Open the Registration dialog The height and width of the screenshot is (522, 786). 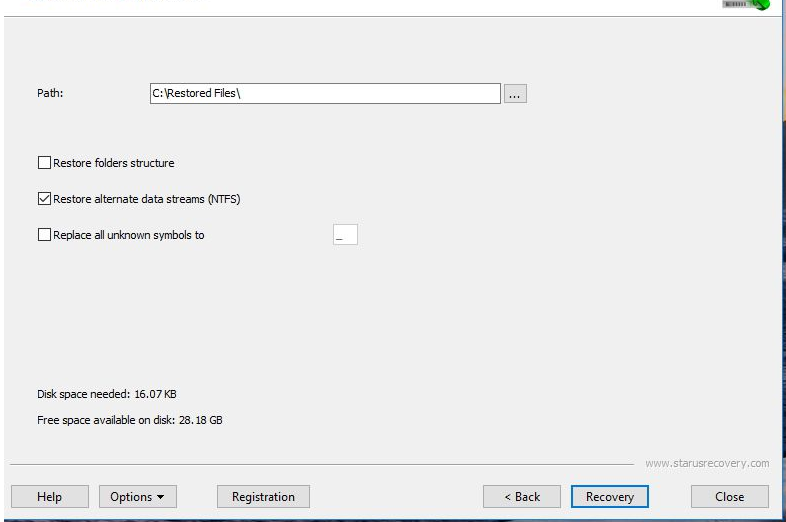click(263, 496)
